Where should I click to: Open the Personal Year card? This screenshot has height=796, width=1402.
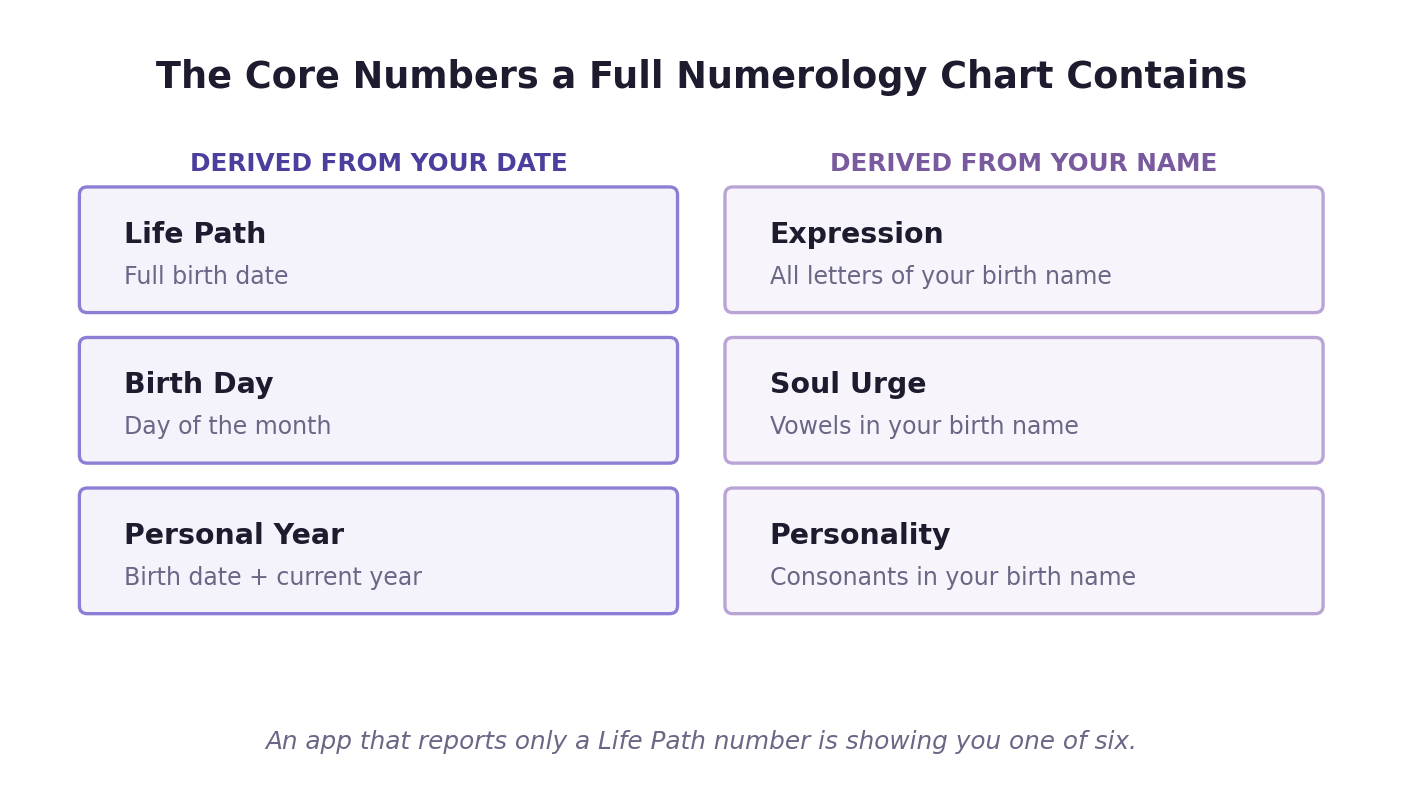pos(378,551)
